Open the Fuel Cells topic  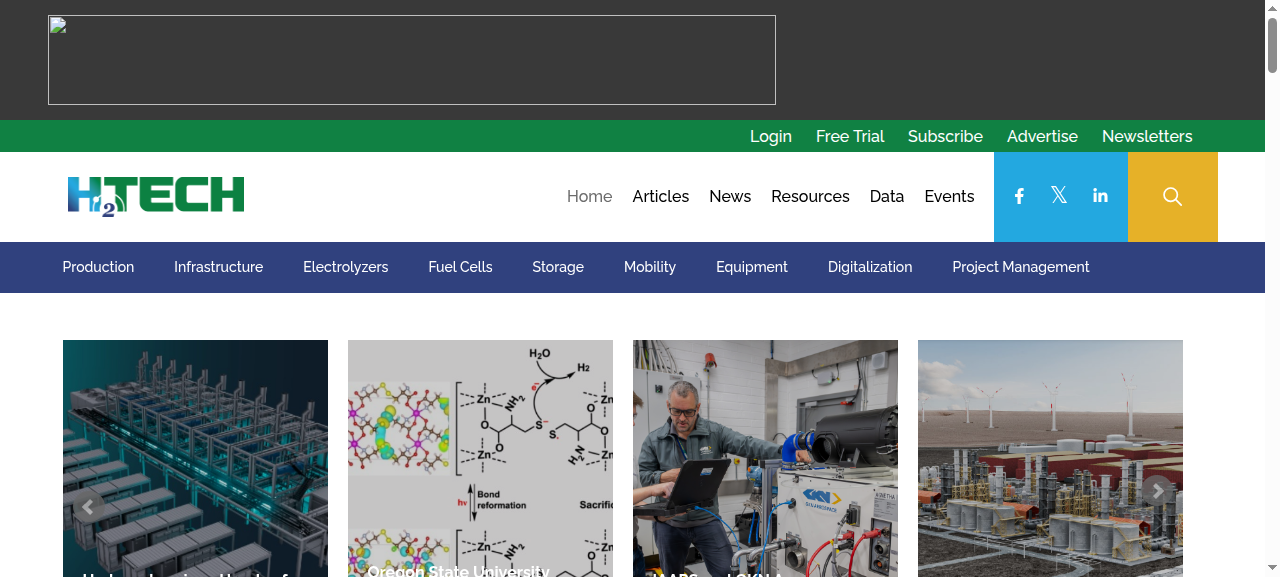click(x=460, y=267)
